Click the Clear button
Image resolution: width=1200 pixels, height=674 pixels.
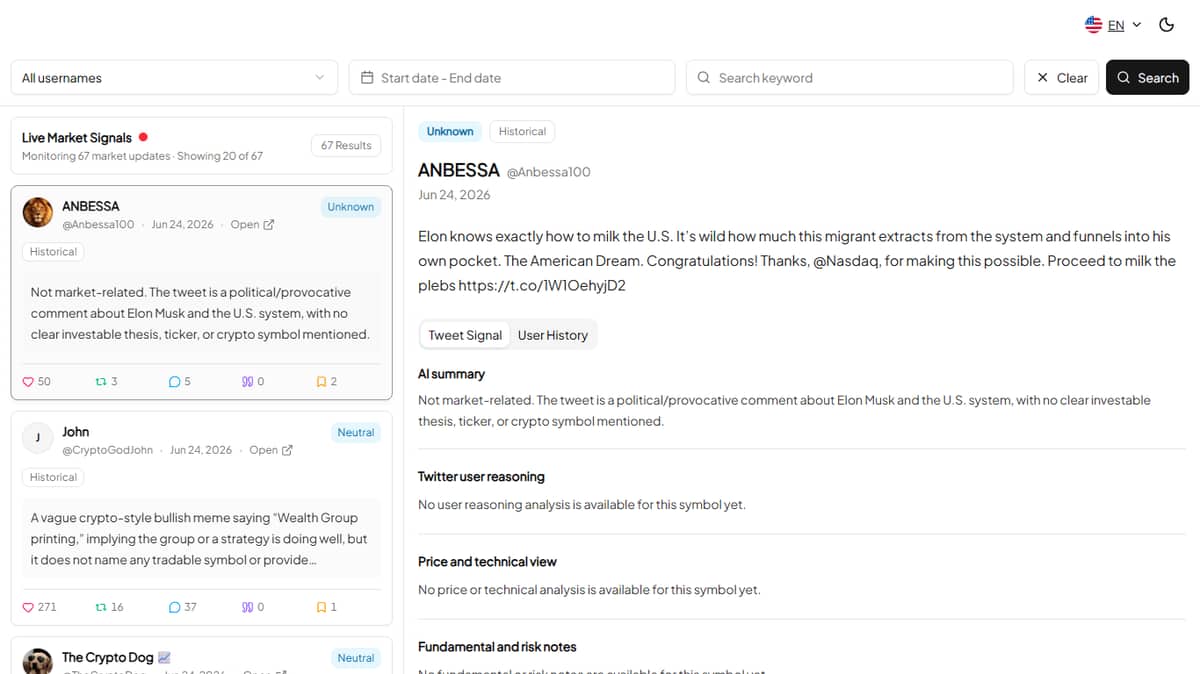[x=1062, y=77]
